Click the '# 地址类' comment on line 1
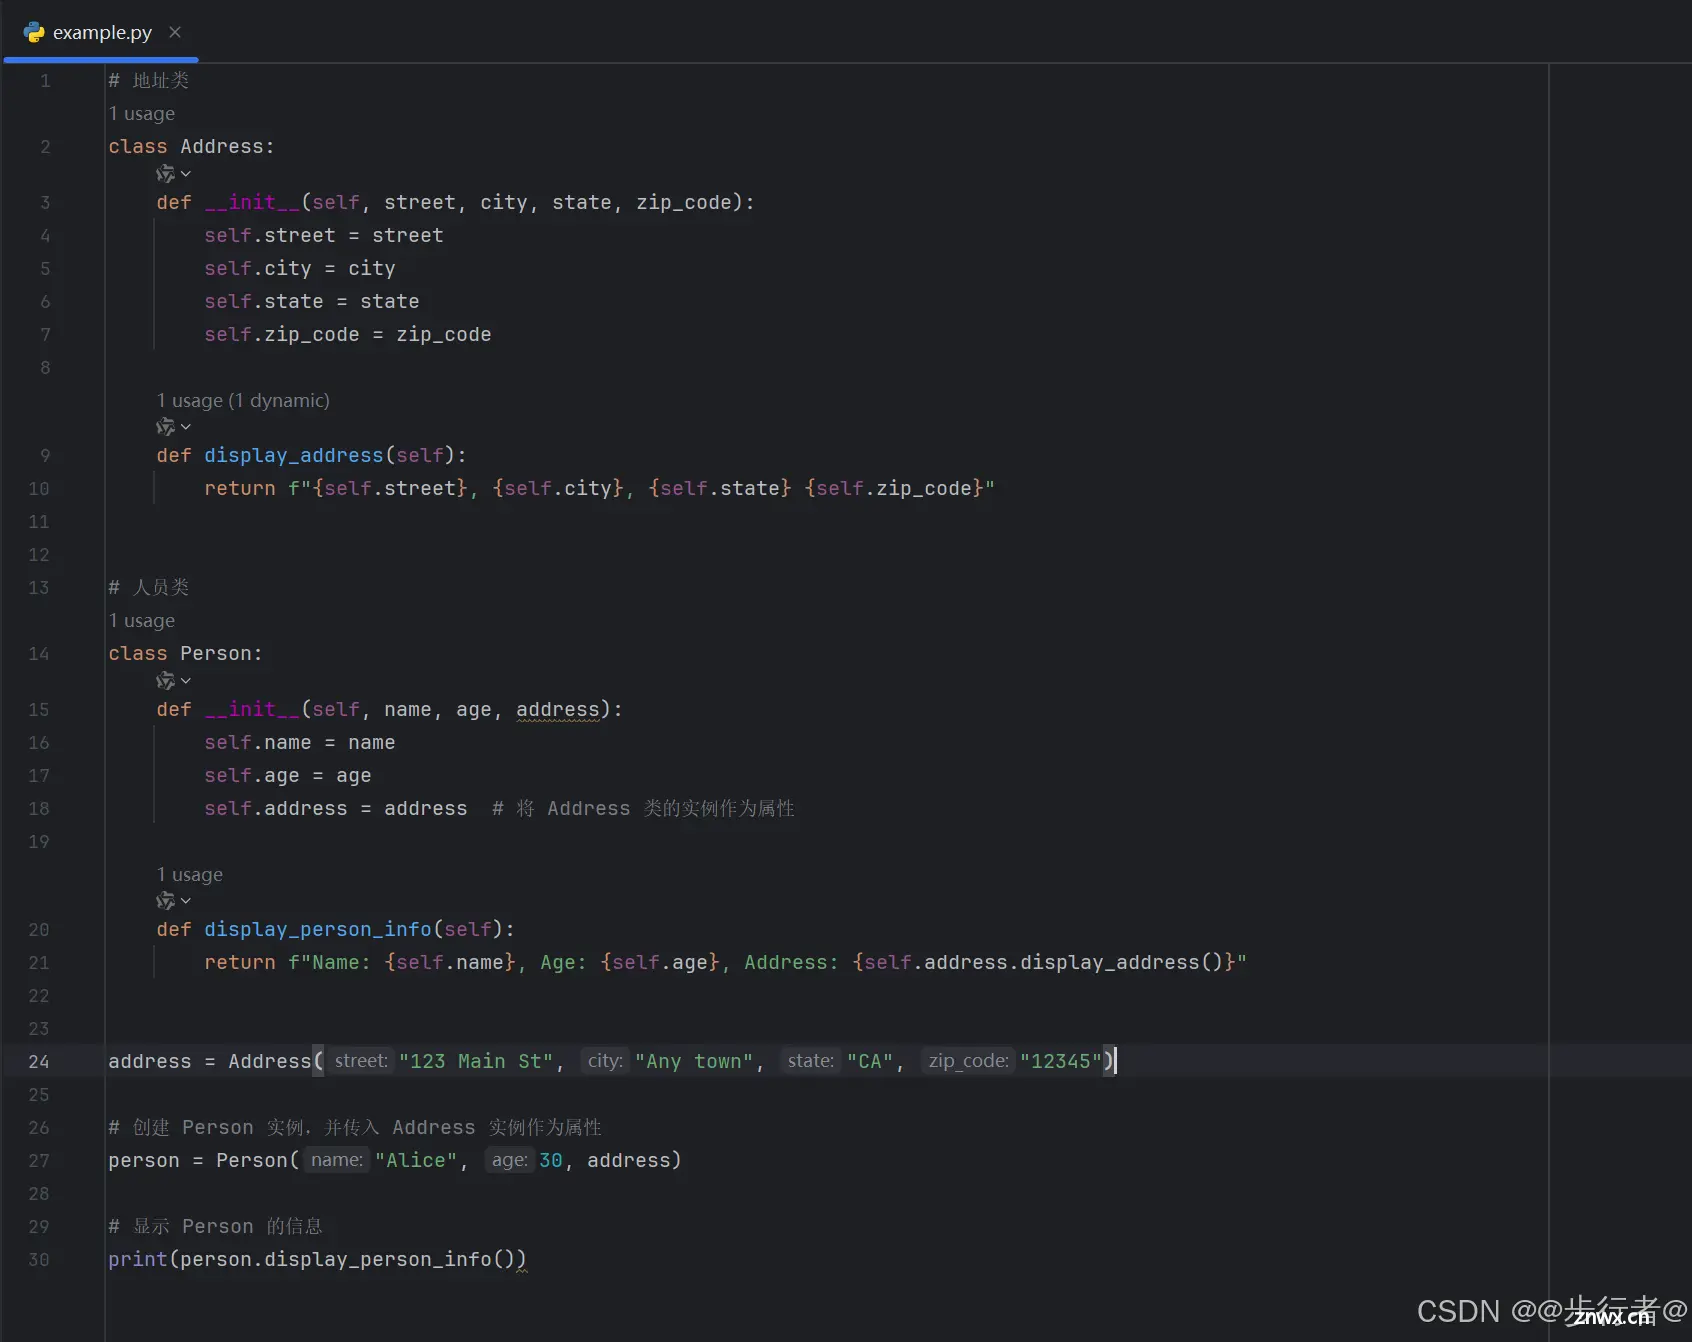The width and height of the screenshot is (1692, 1342). (x=149, y=81)
